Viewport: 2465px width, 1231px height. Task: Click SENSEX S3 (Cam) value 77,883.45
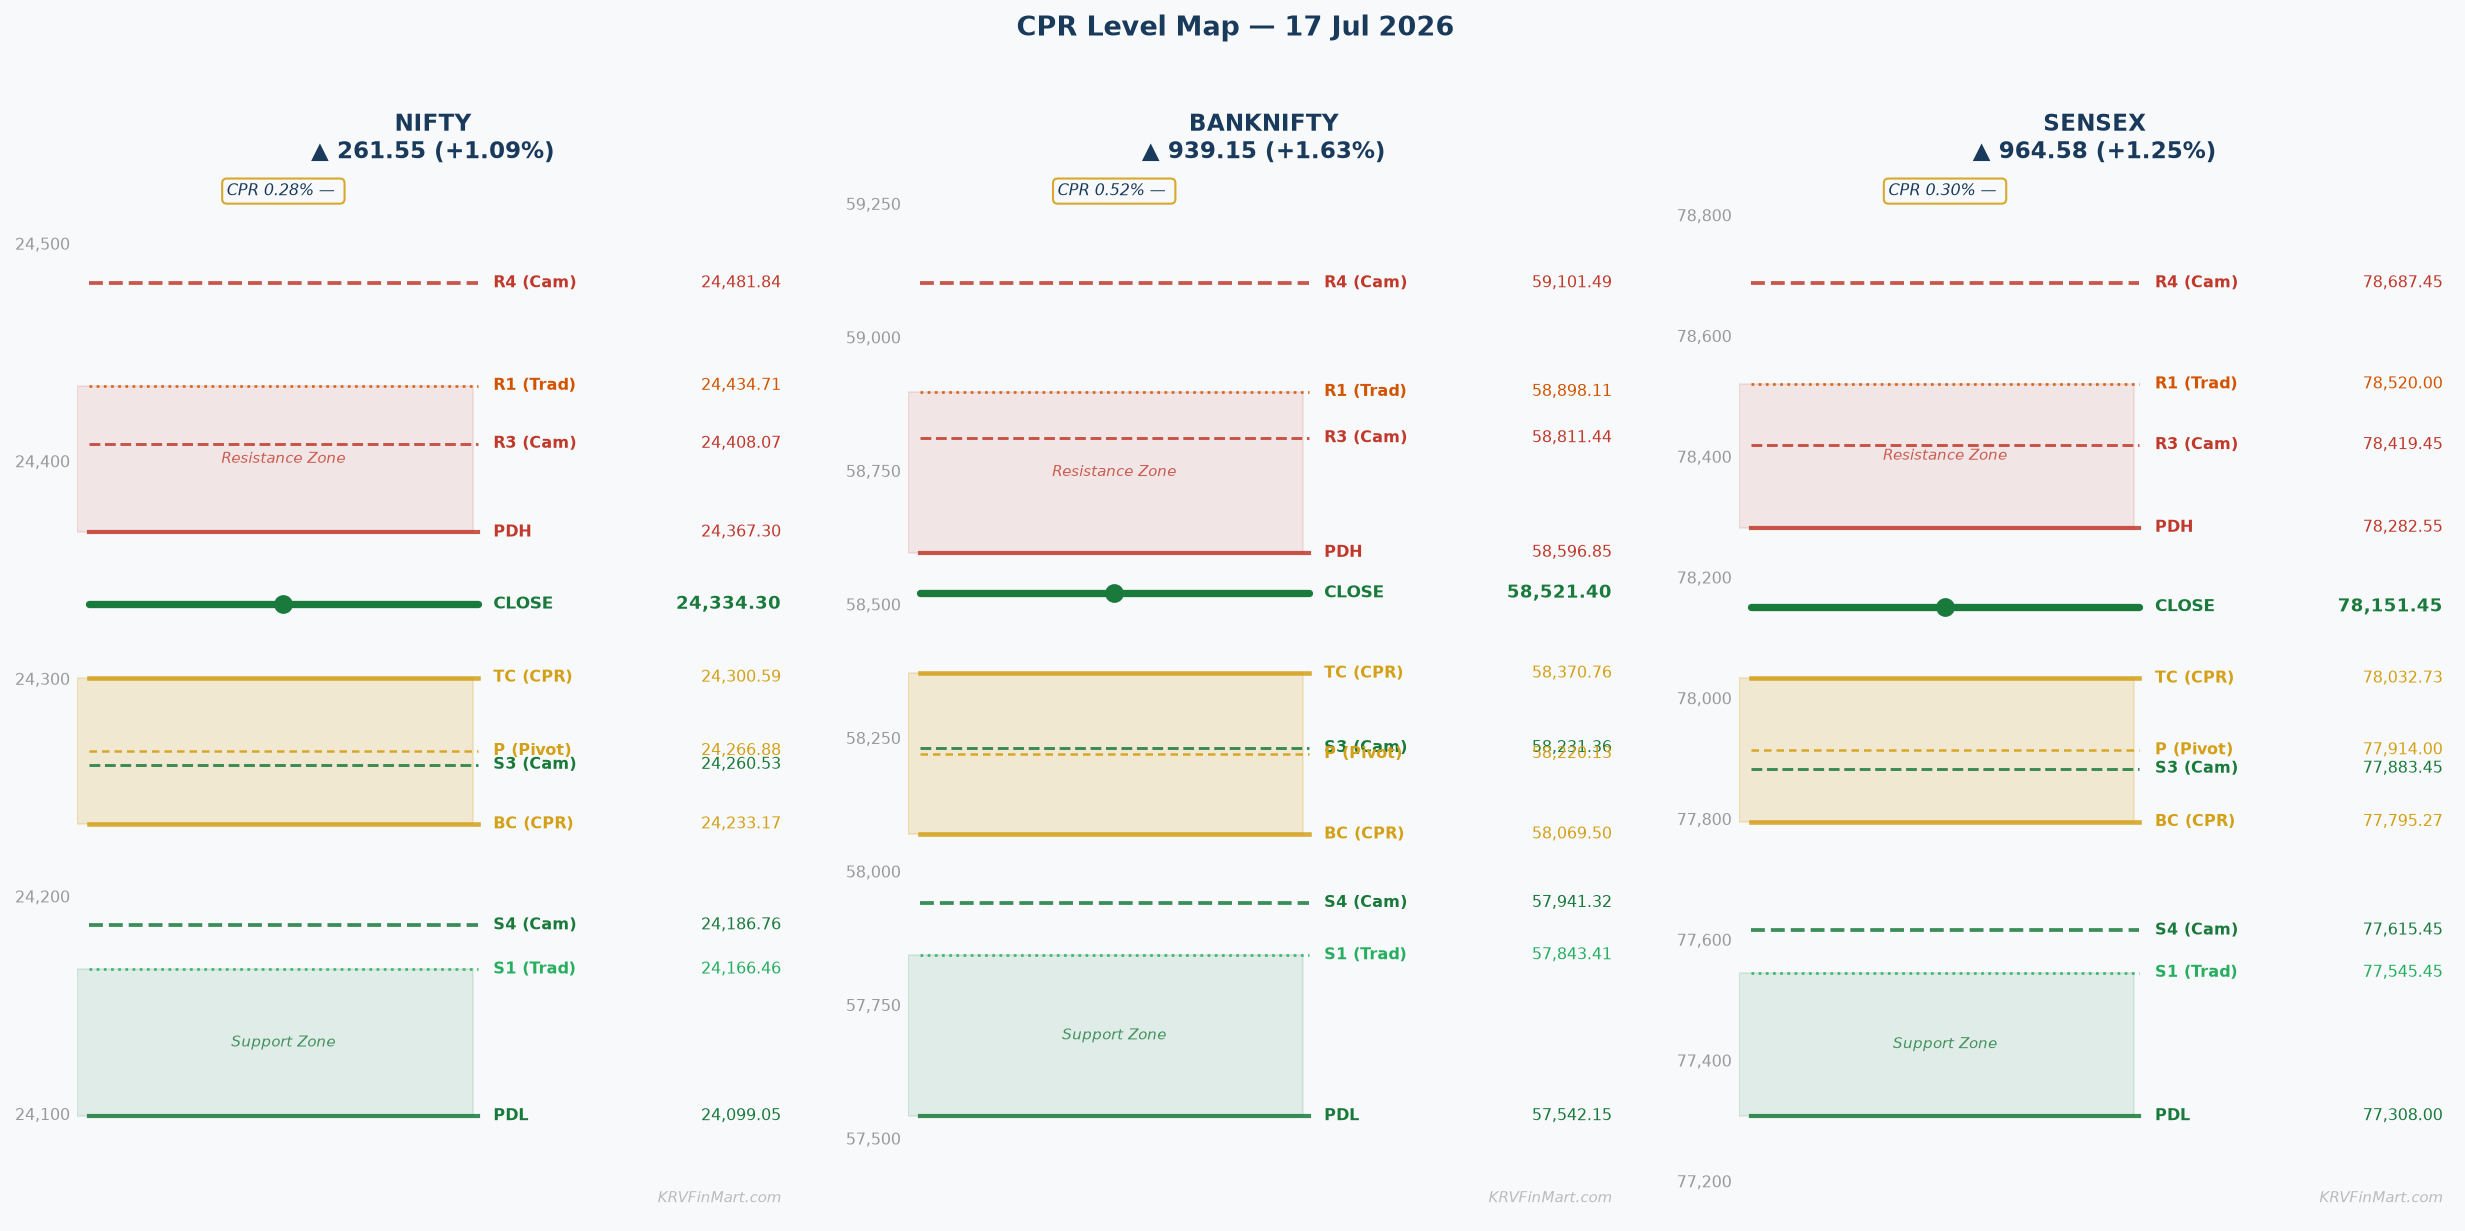click(2403, 769)
